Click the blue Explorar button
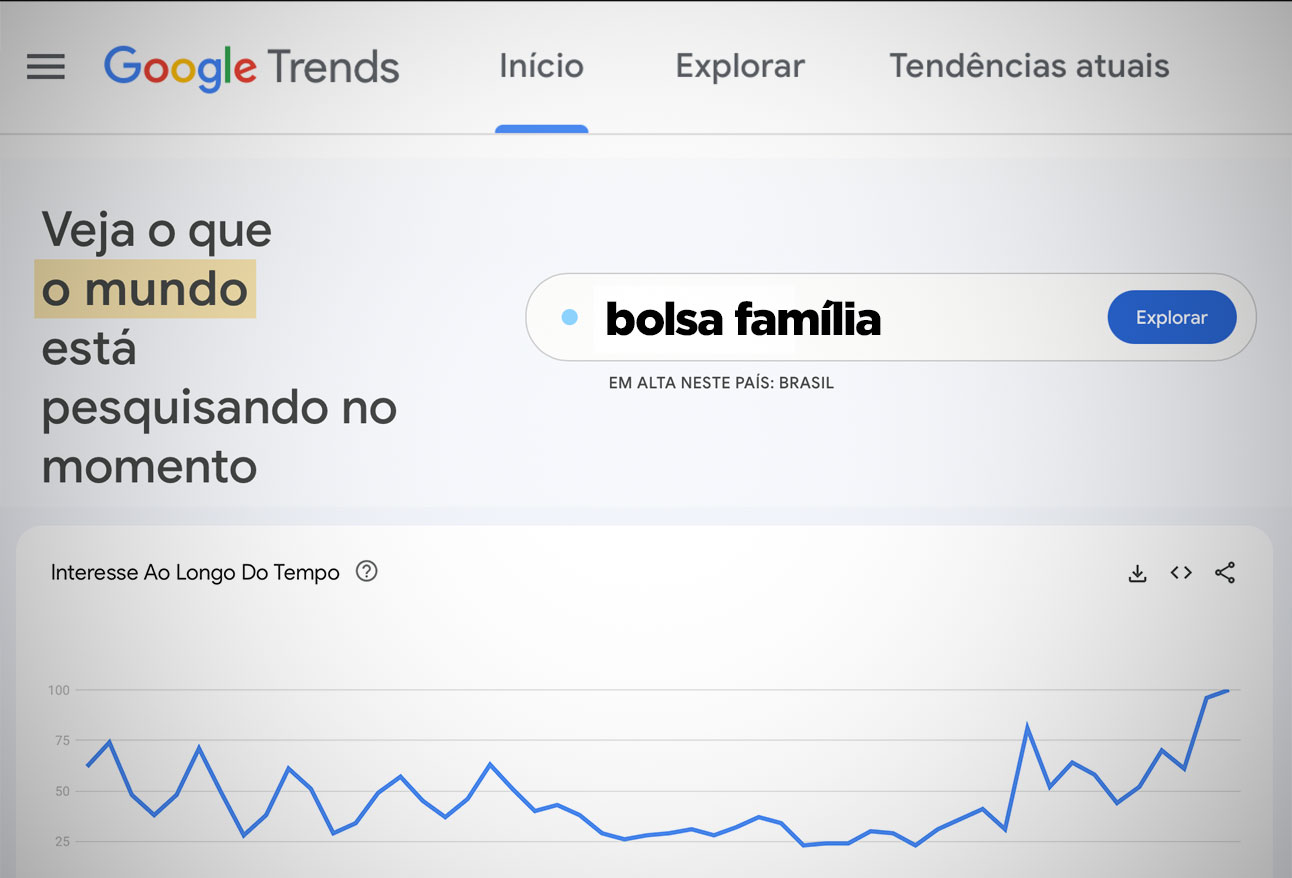The image size is (1292, 878). (x=1172, y=317)
